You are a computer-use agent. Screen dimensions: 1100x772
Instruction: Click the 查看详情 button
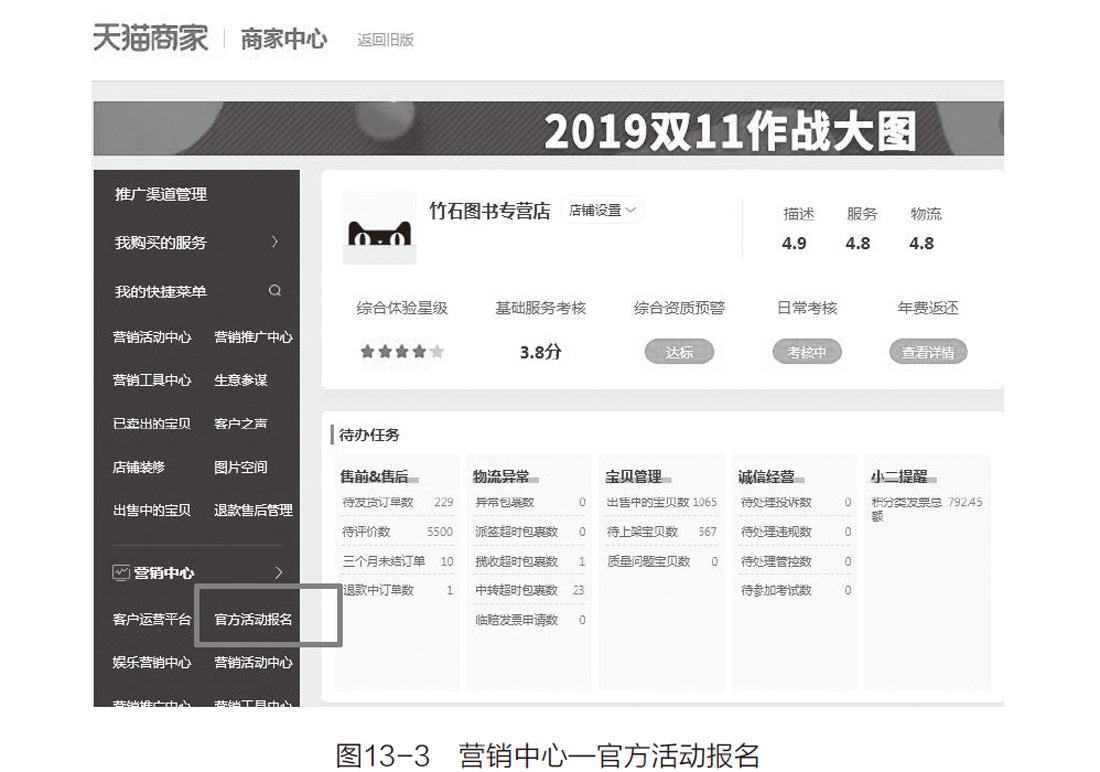pos(928,352)
